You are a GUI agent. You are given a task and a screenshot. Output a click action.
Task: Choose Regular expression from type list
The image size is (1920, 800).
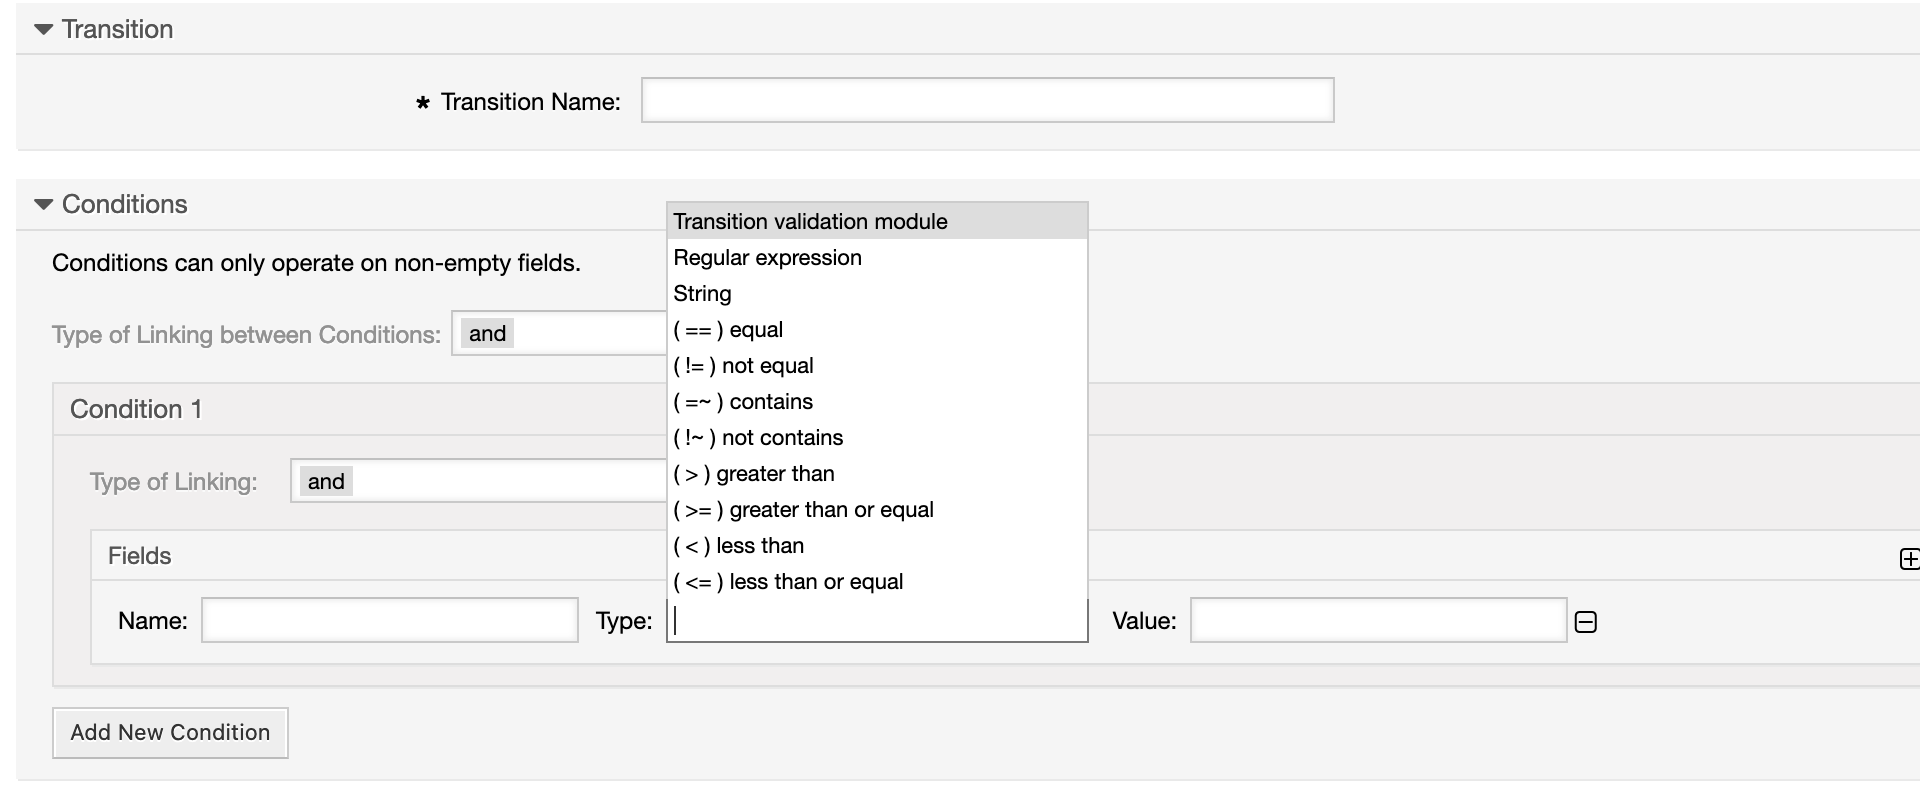pyautogui.click(x=767, y=258)
